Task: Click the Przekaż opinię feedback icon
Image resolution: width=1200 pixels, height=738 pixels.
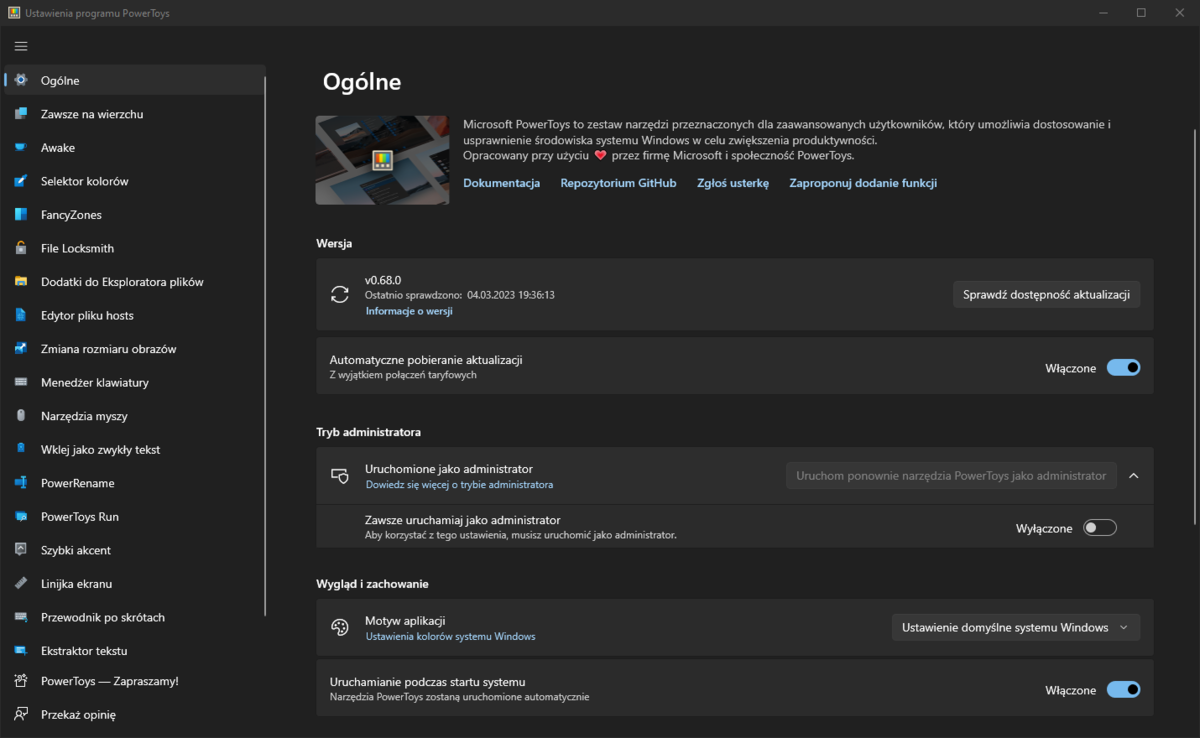Action: (x=21, y=715)
